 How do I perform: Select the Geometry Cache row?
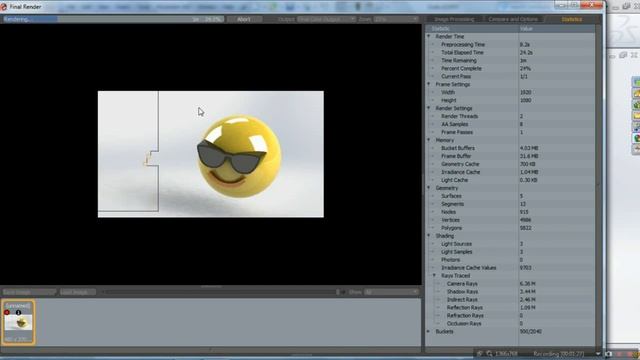tap(510, 164)
